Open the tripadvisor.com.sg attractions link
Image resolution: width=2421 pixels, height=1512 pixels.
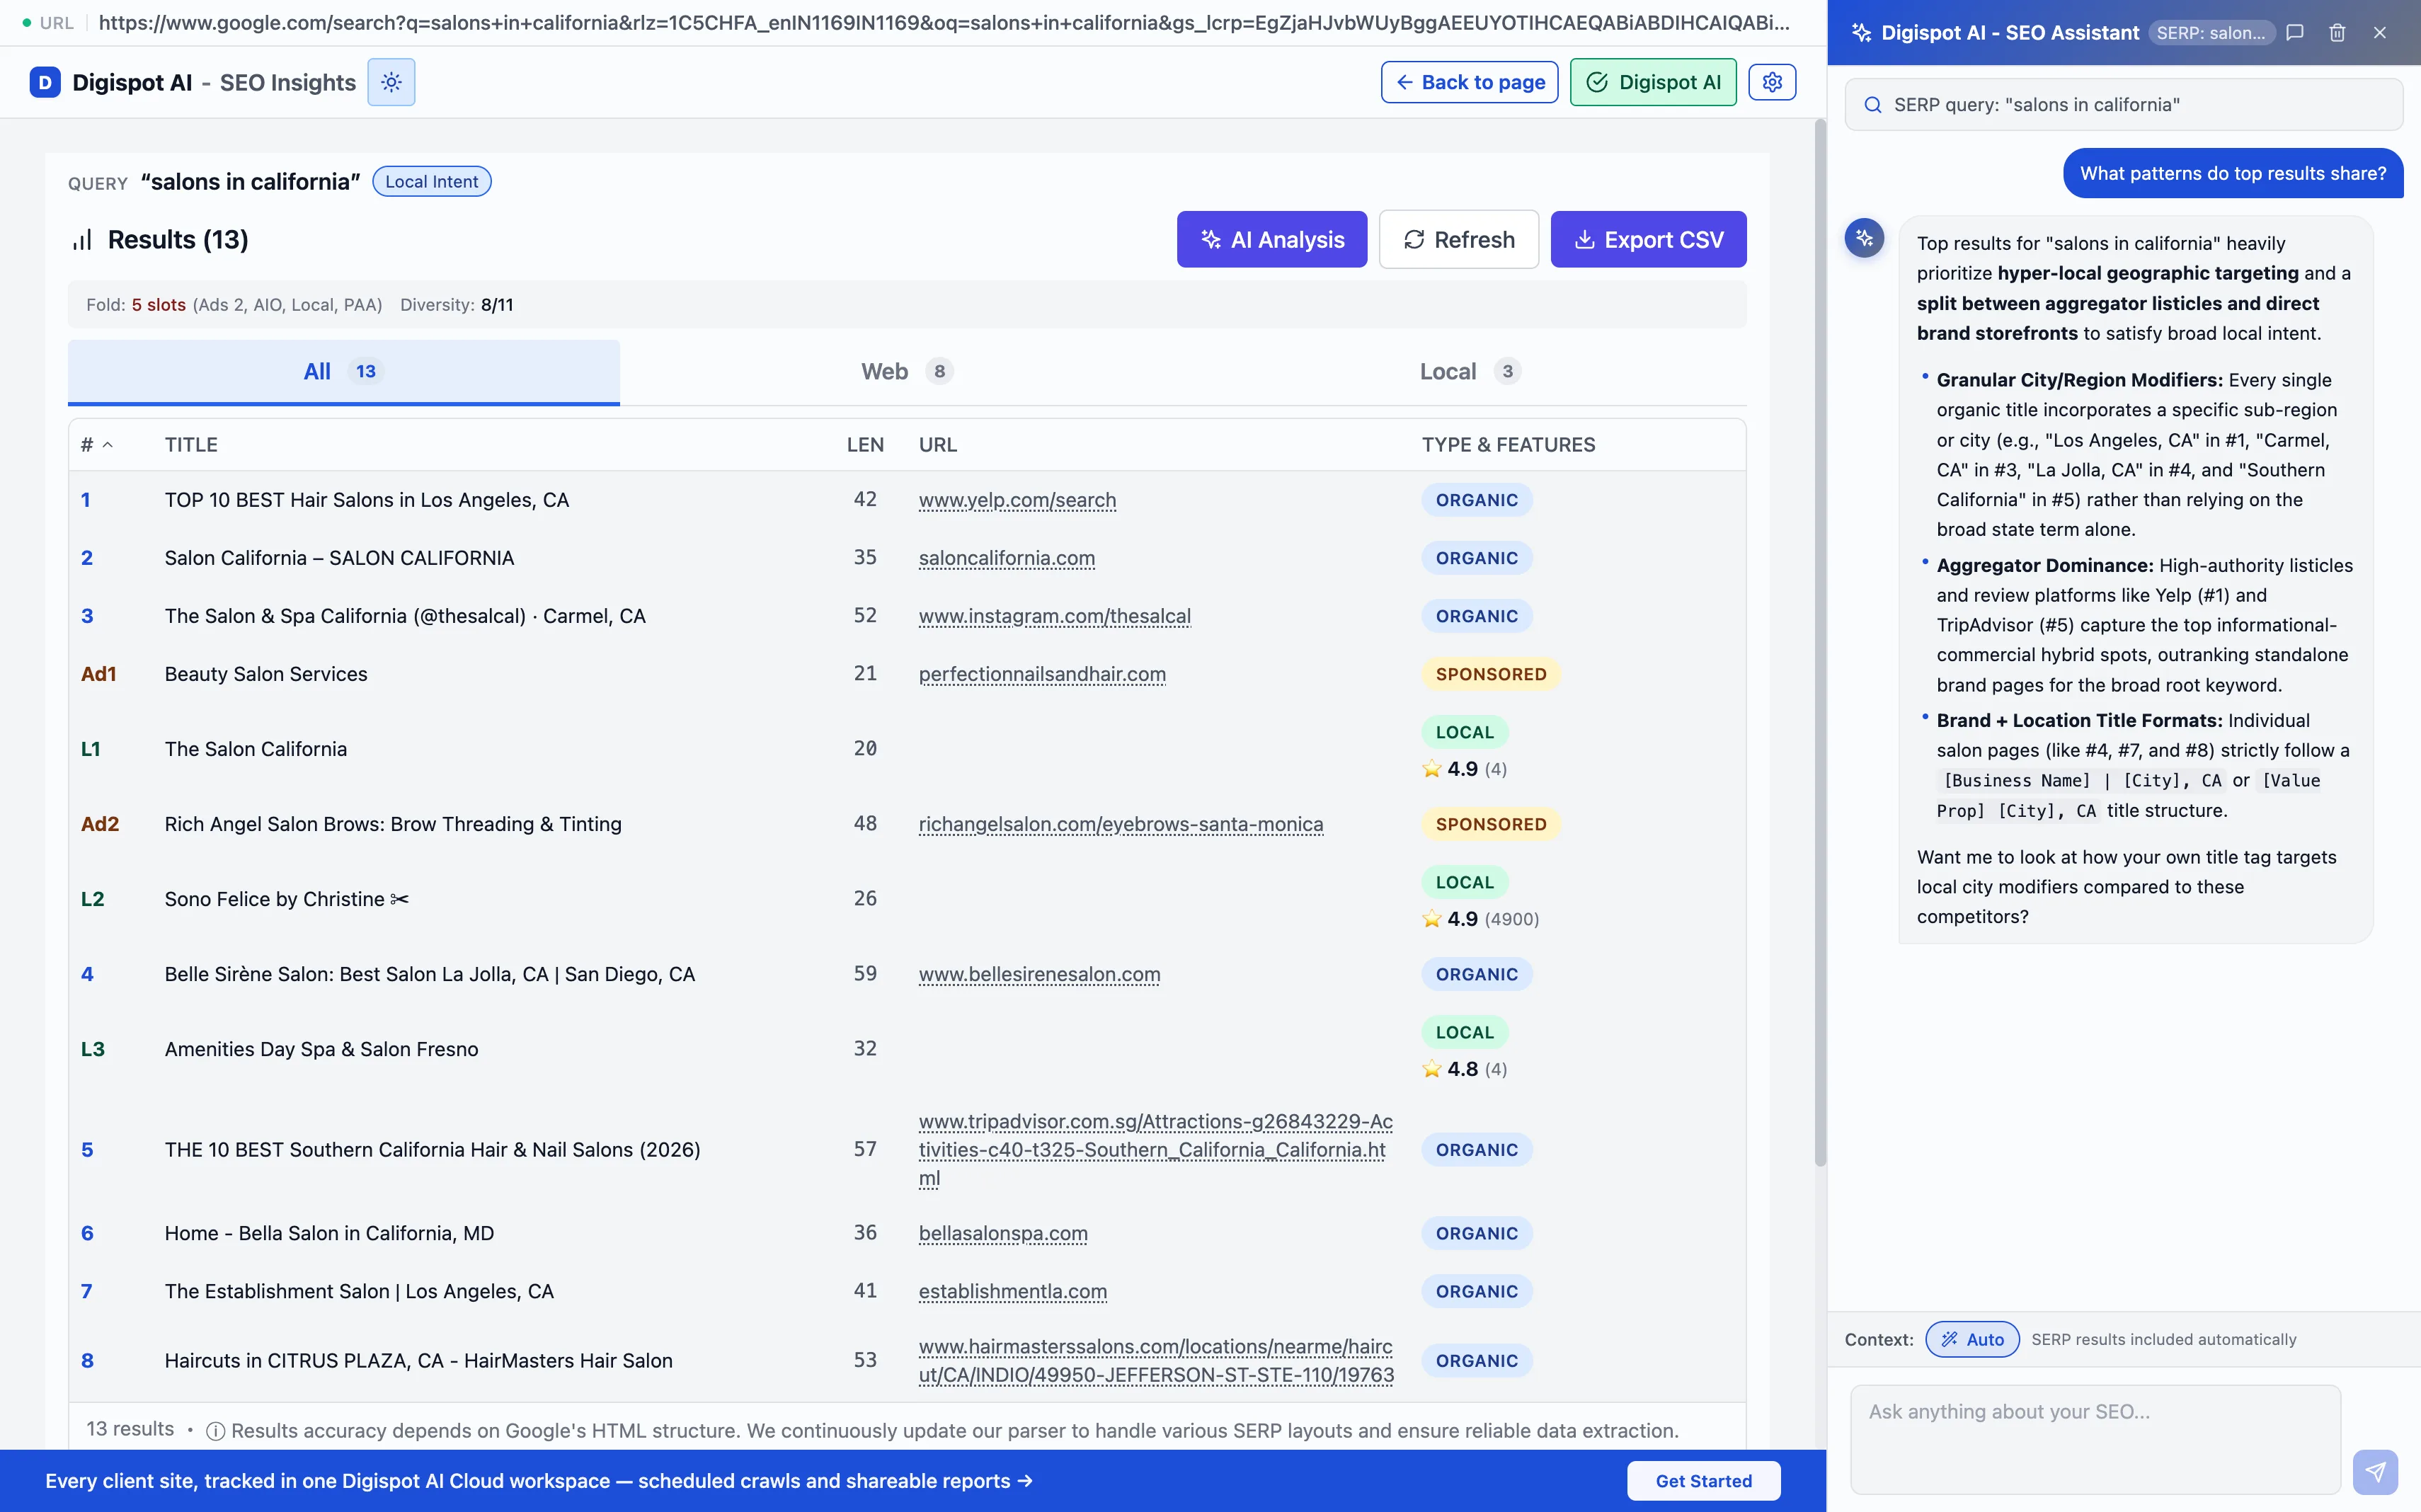pyautogui.click(x=1155, y=1150)
